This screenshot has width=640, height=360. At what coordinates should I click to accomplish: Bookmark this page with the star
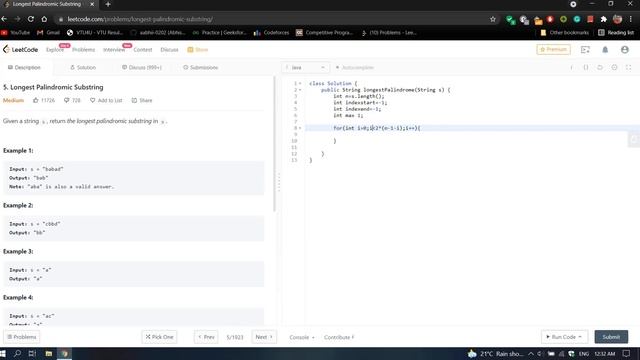[x=493, y=19]
